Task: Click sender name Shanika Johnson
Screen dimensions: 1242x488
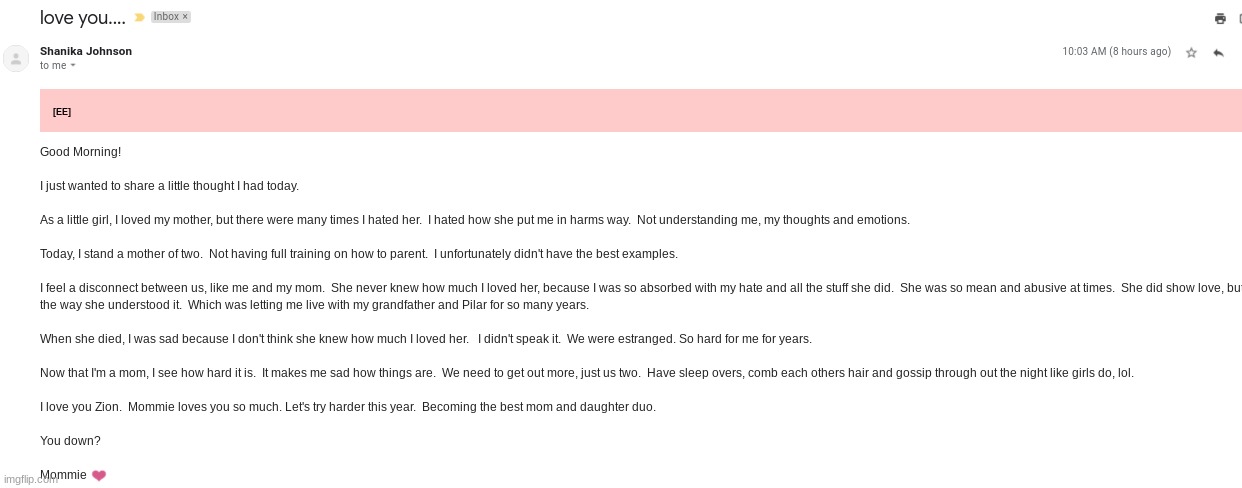Action: pos(86,51)
